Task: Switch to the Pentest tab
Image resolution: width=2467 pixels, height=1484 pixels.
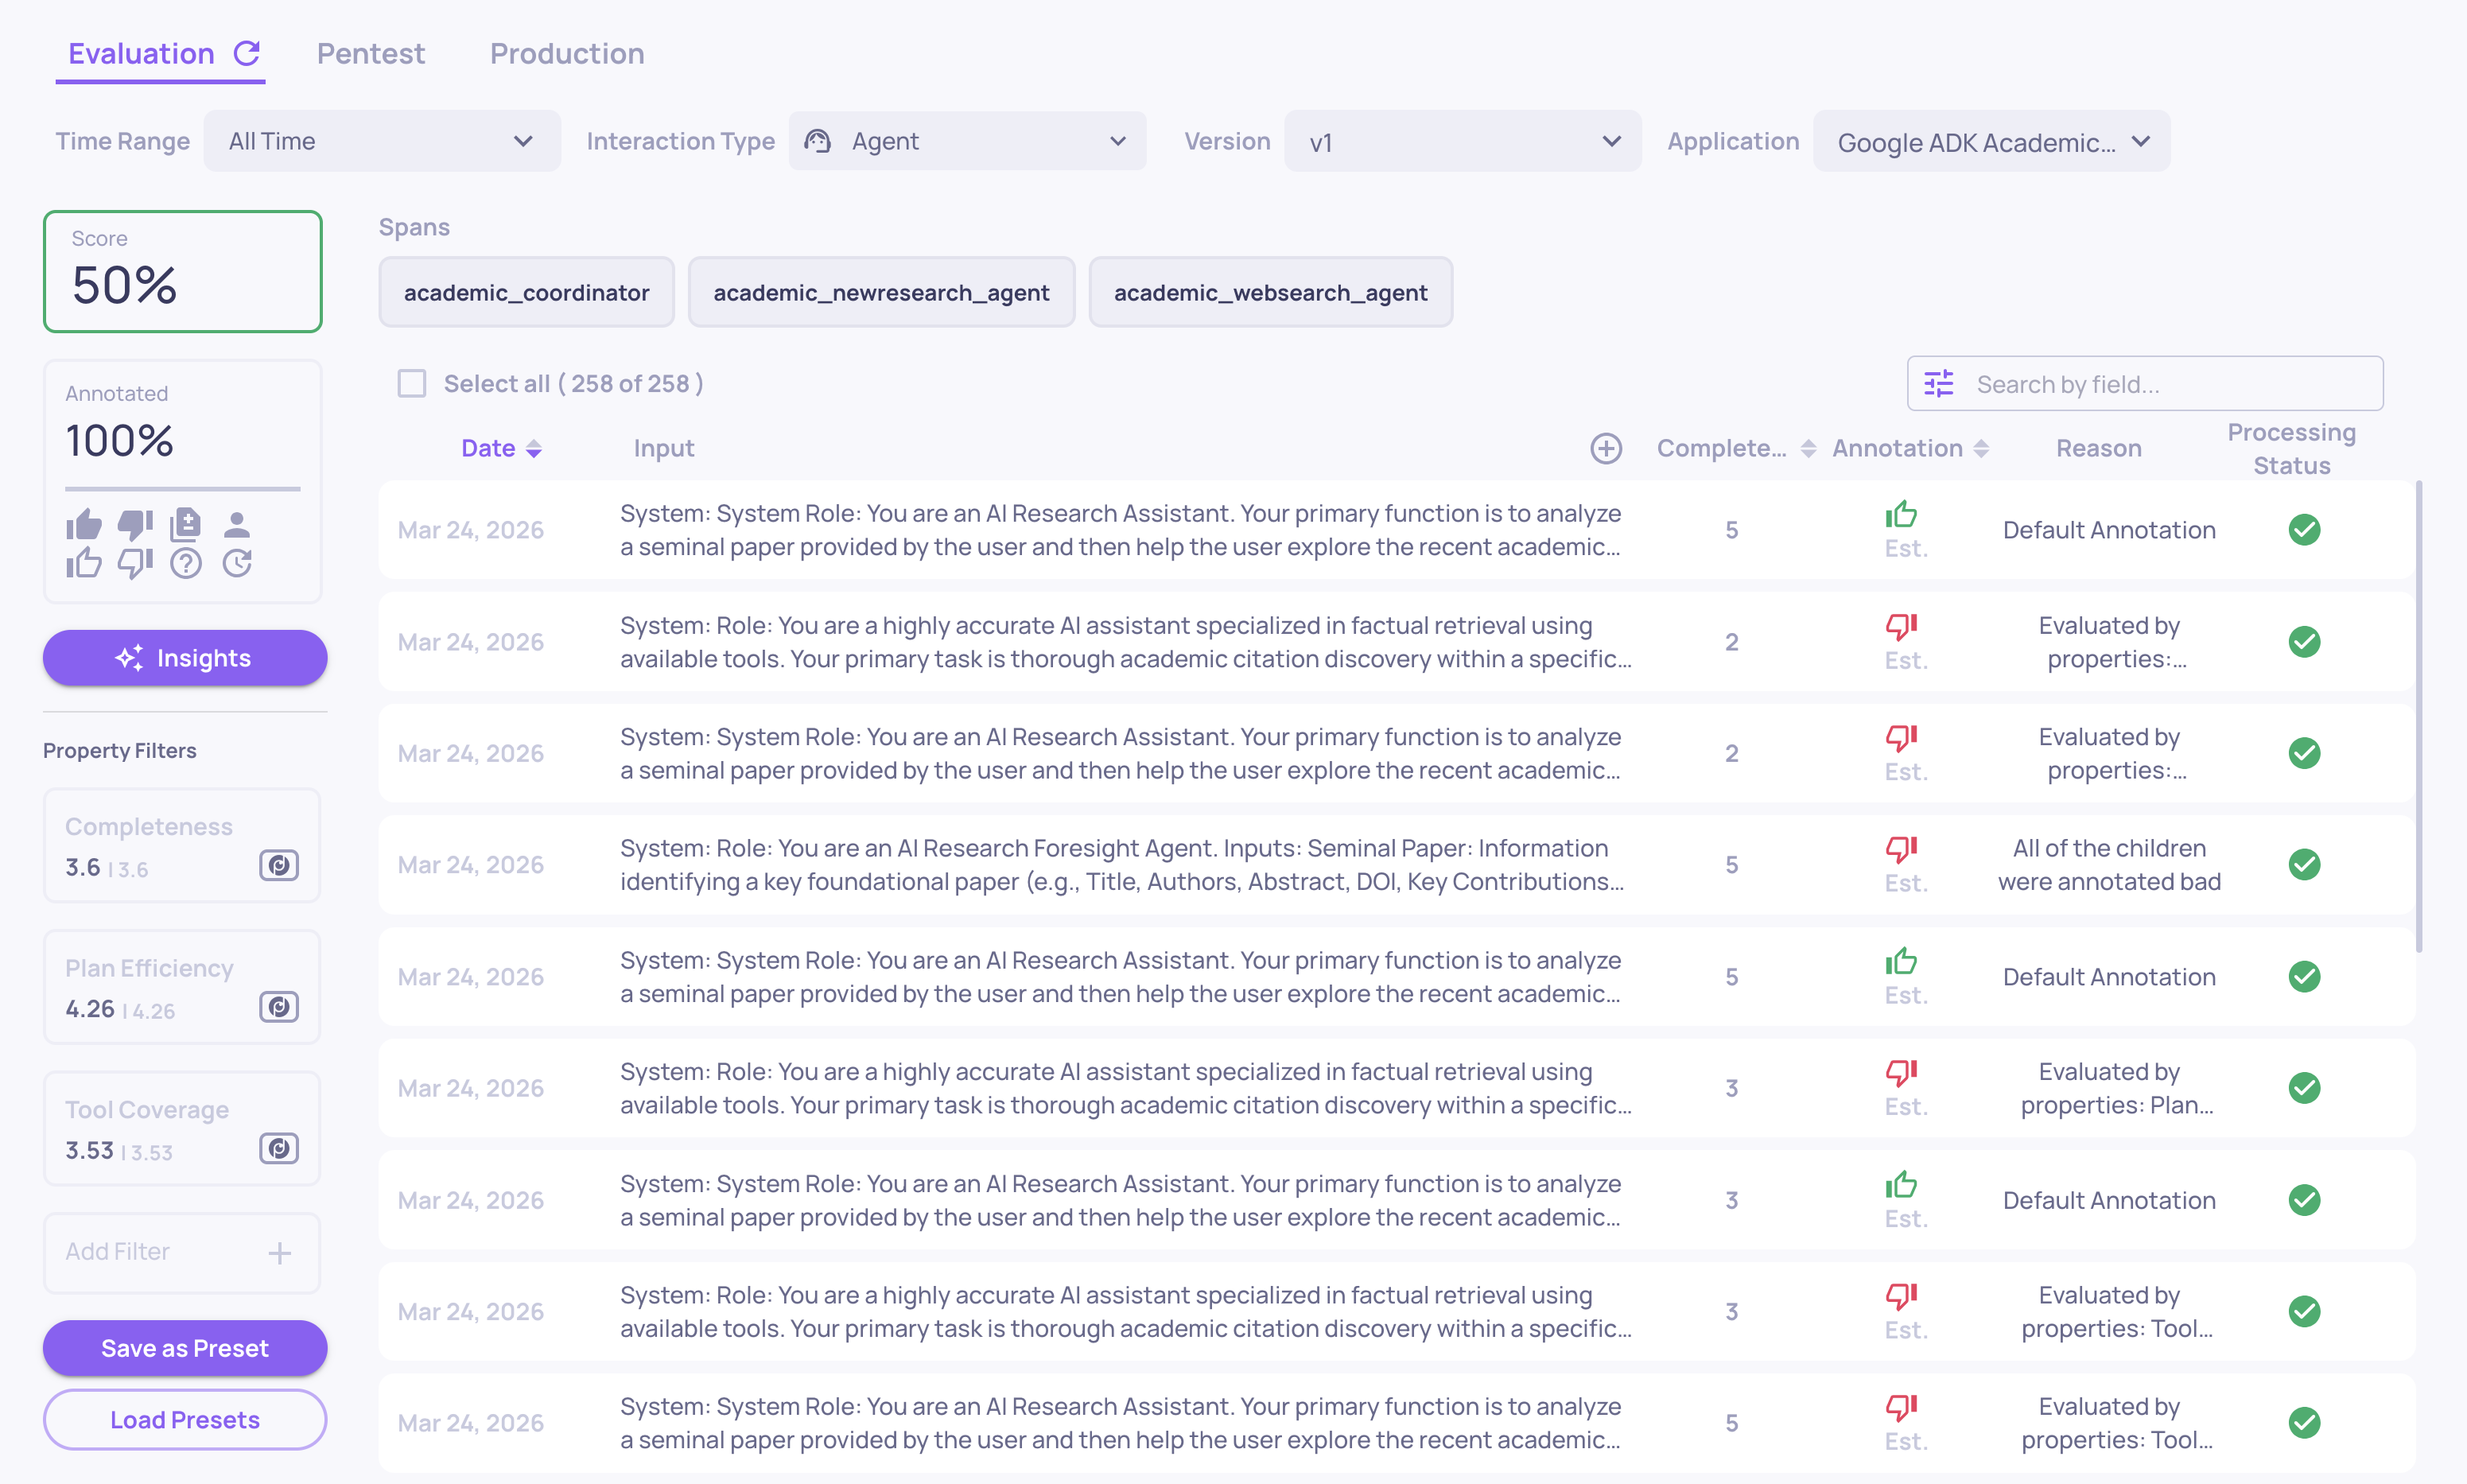Action: [x=371, y=53]
